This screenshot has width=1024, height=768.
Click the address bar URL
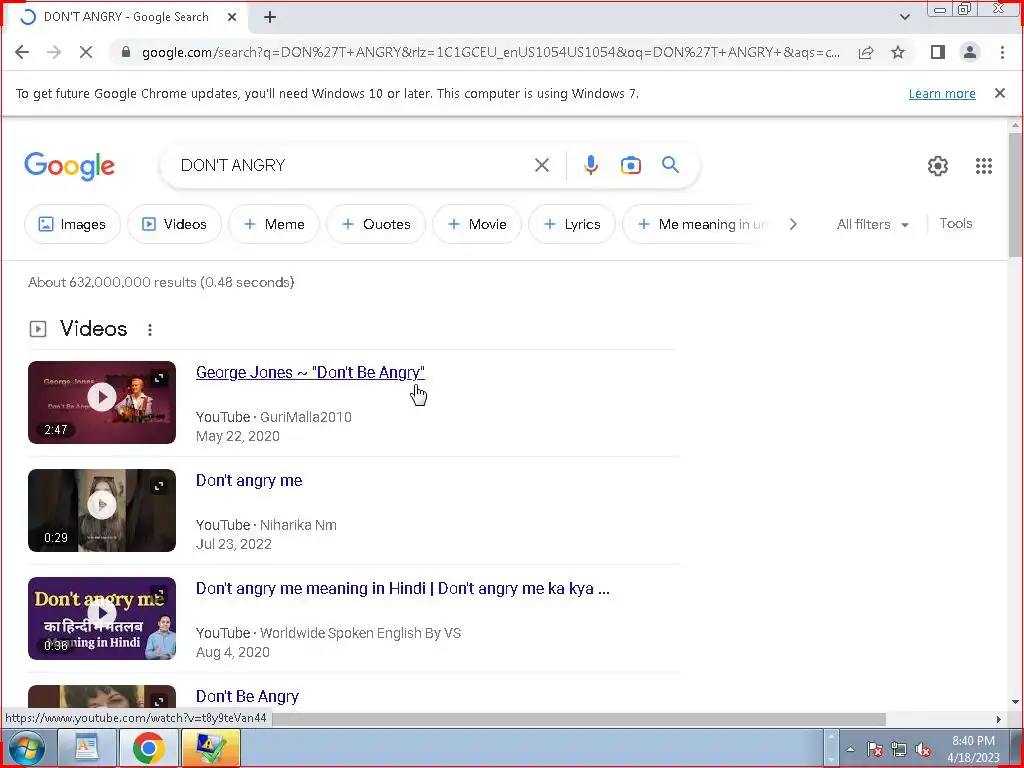pyautogui.click(x=490, y=52)
